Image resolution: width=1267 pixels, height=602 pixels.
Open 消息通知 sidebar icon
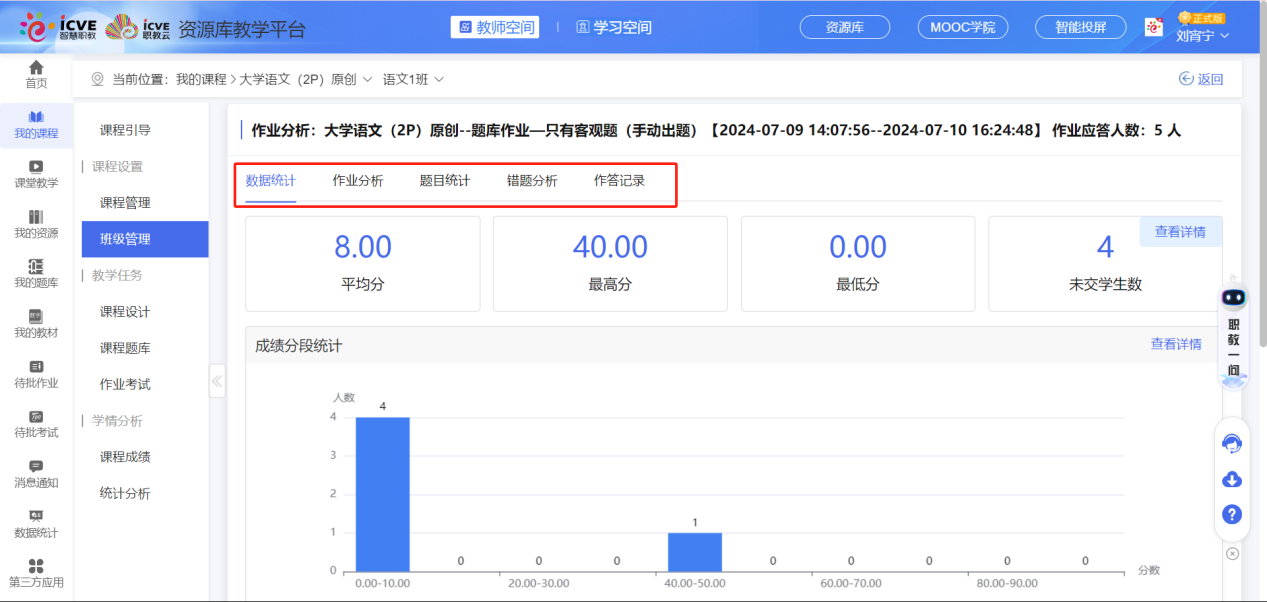36,474
